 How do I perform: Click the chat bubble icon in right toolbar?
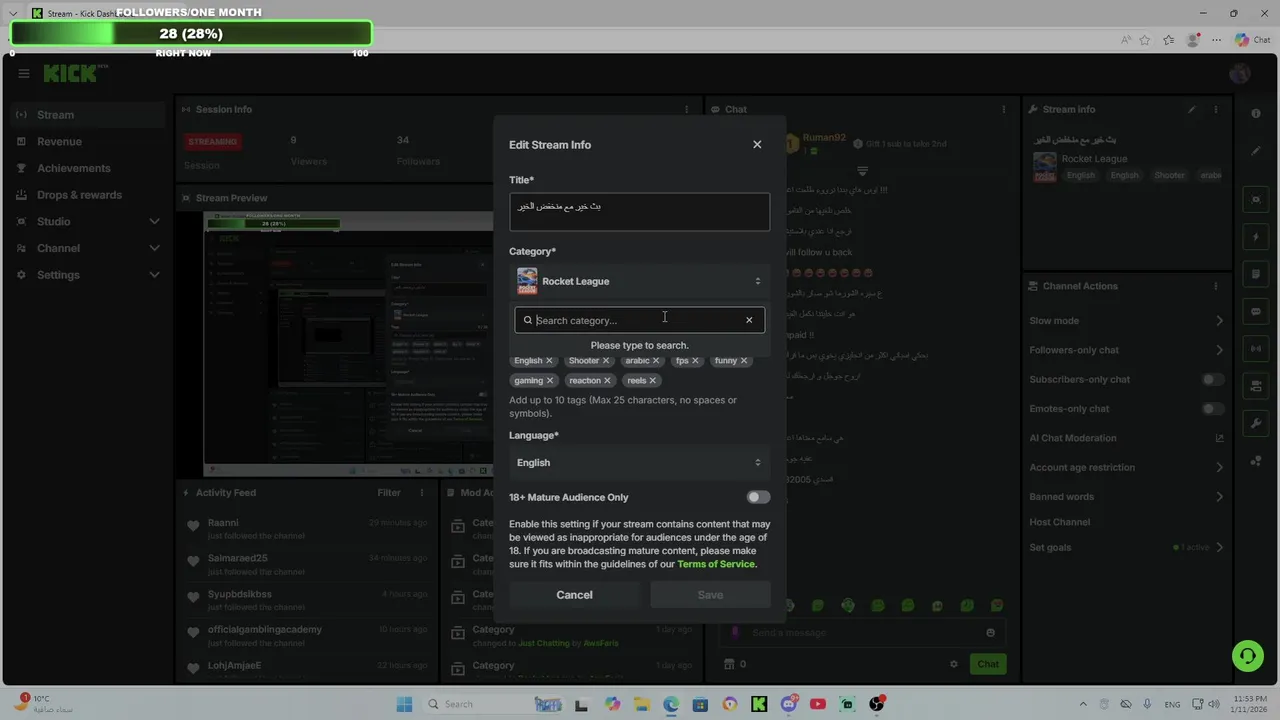click(1256, 312)
